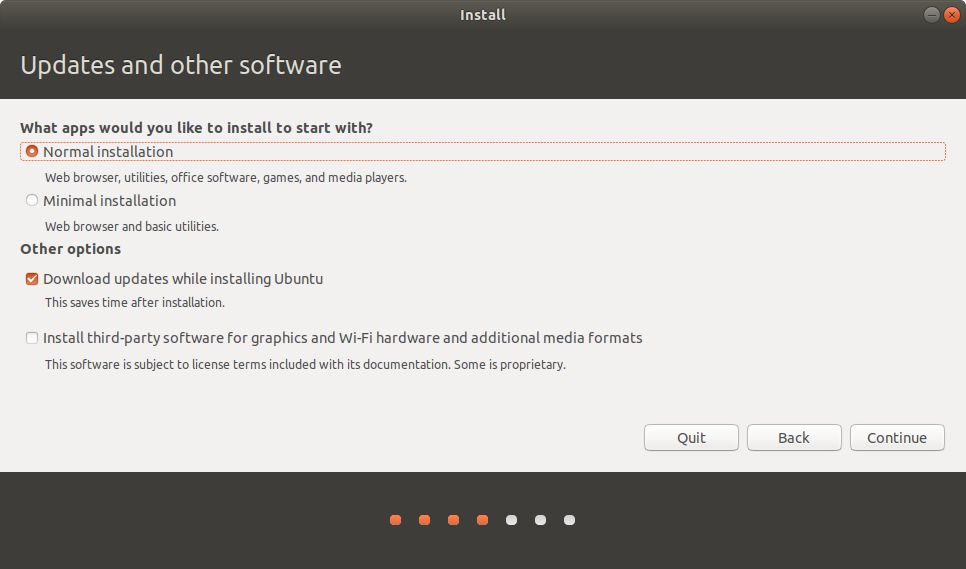Click the 'Some is proprietary.' license note

coord(510,365)
